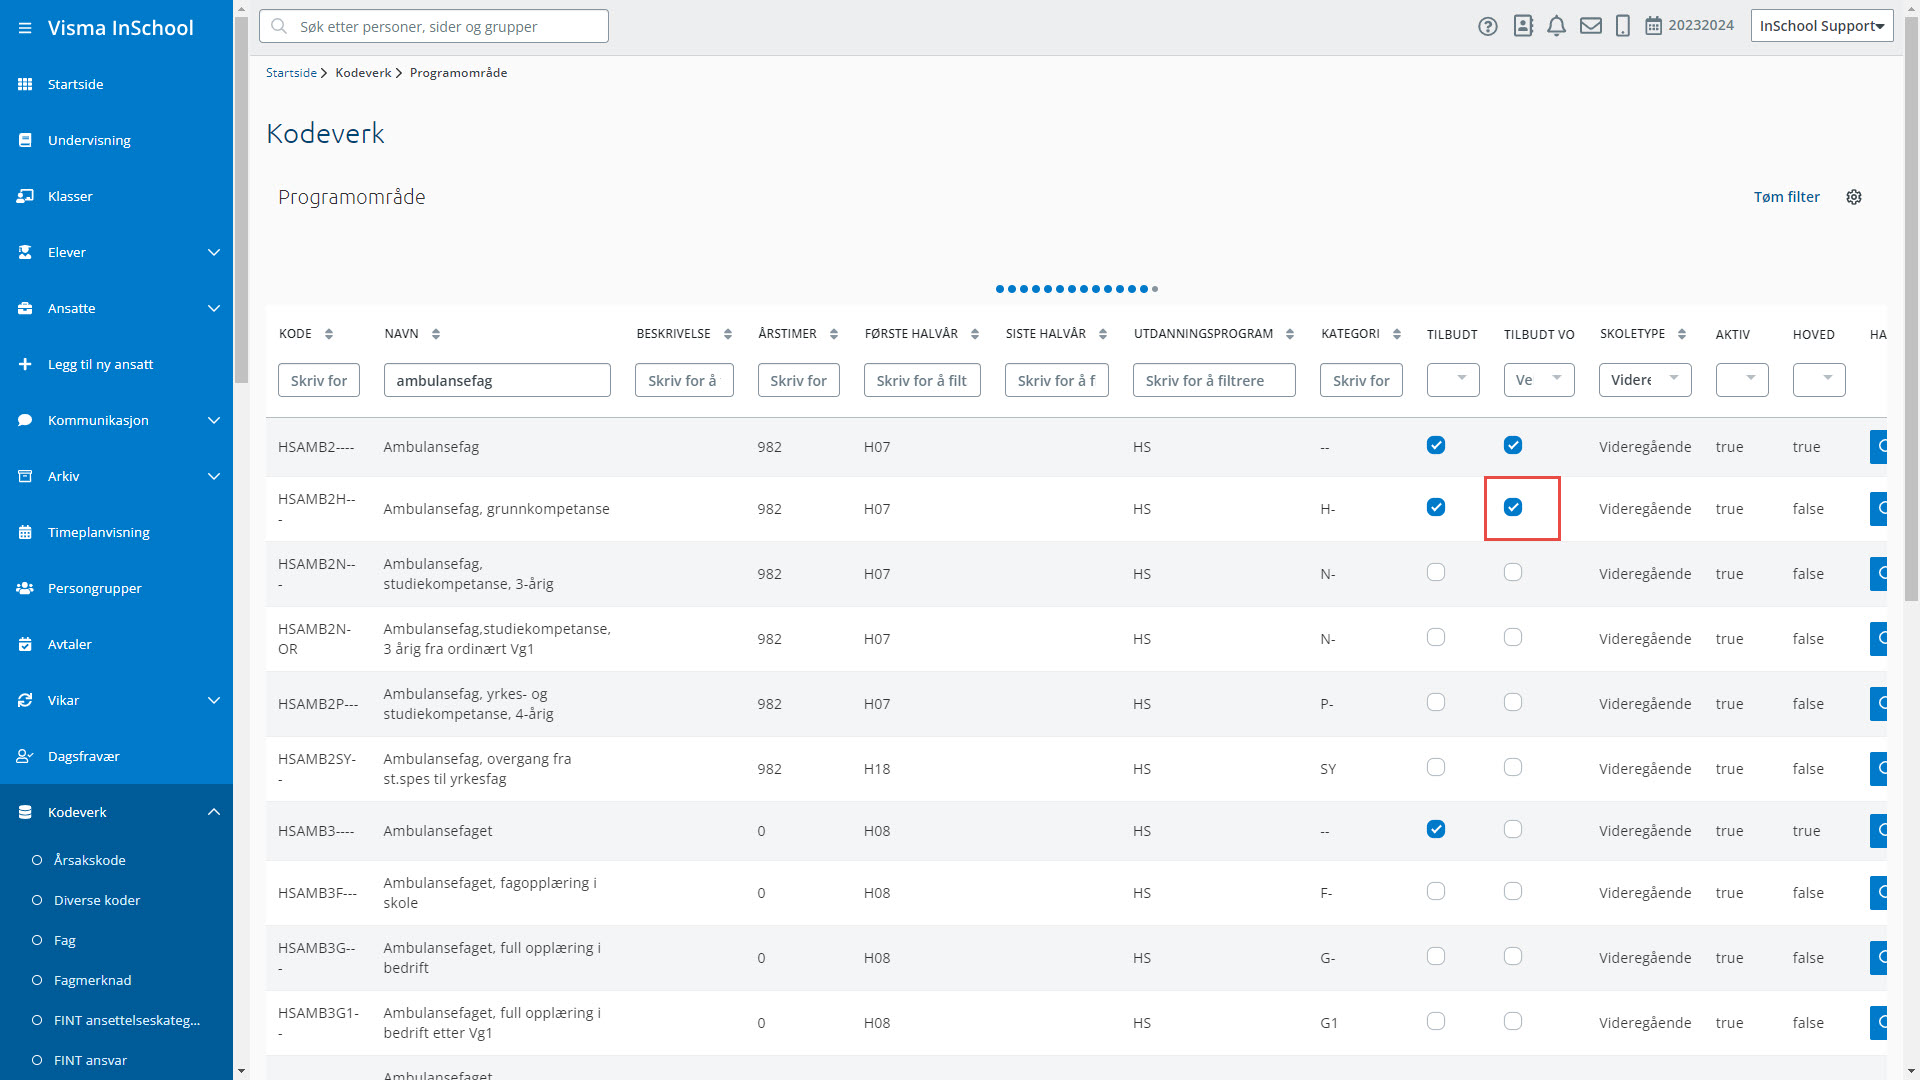Open the school year calendar 20232024

click(1690, 25)
